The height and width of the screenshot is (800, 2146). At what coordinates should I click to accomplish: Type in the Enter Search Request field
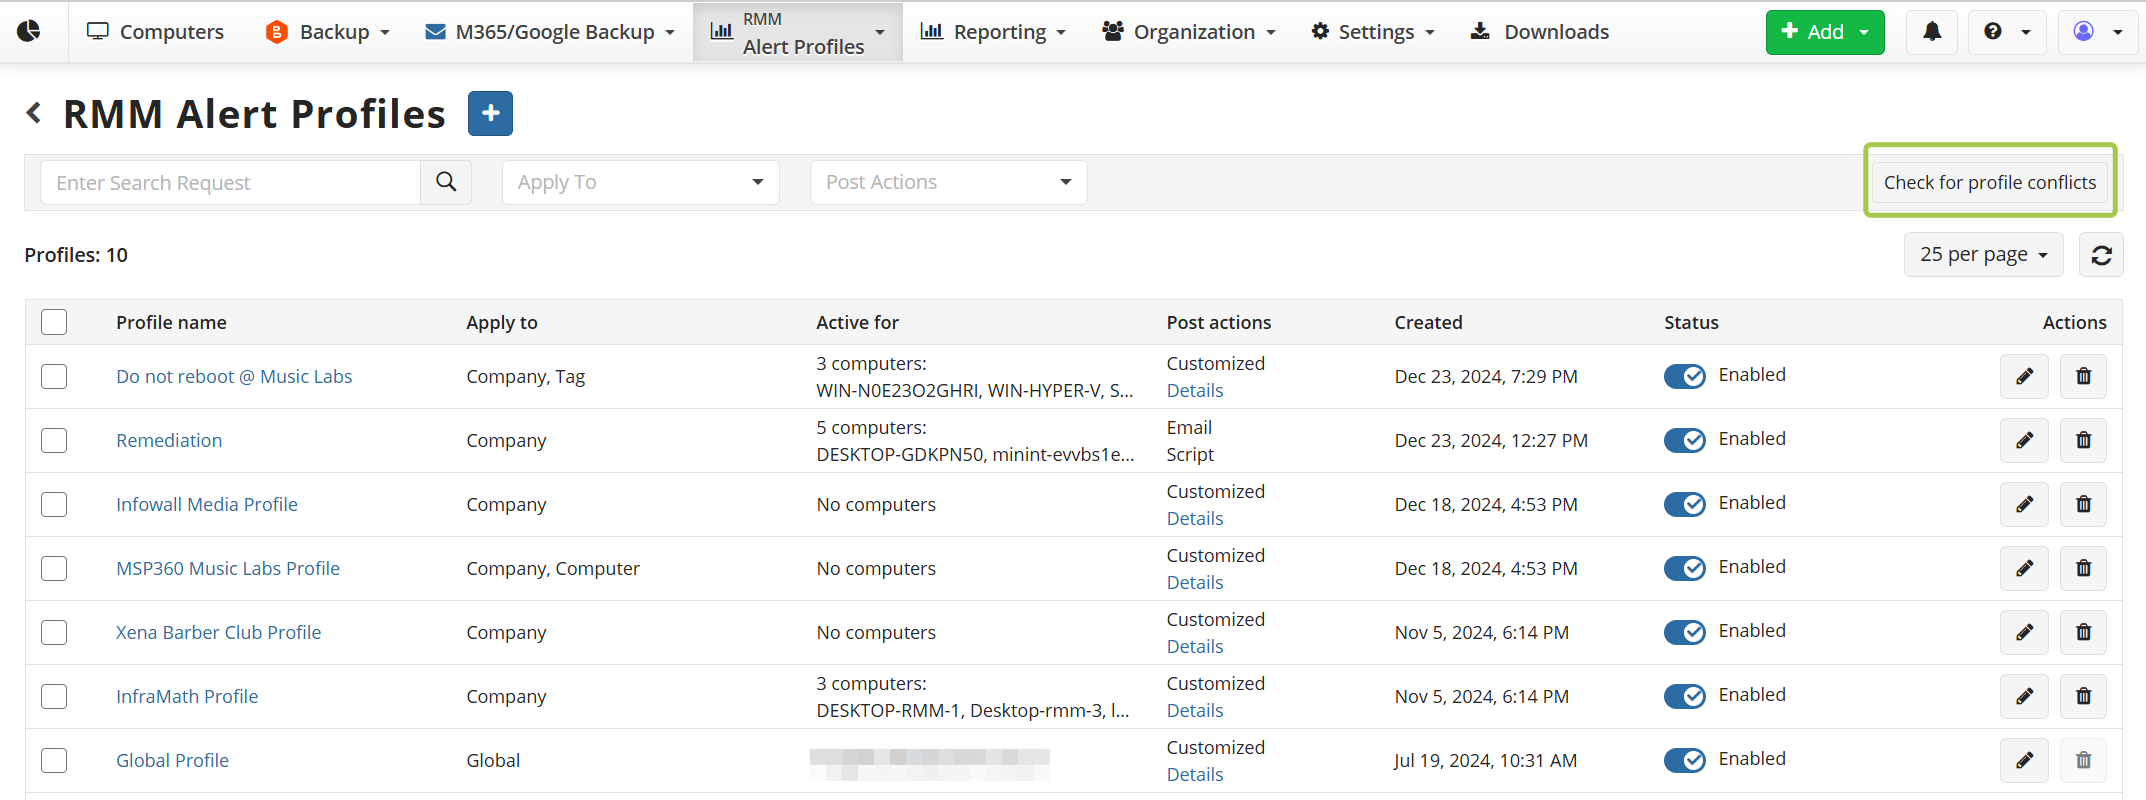click(230, 182)
